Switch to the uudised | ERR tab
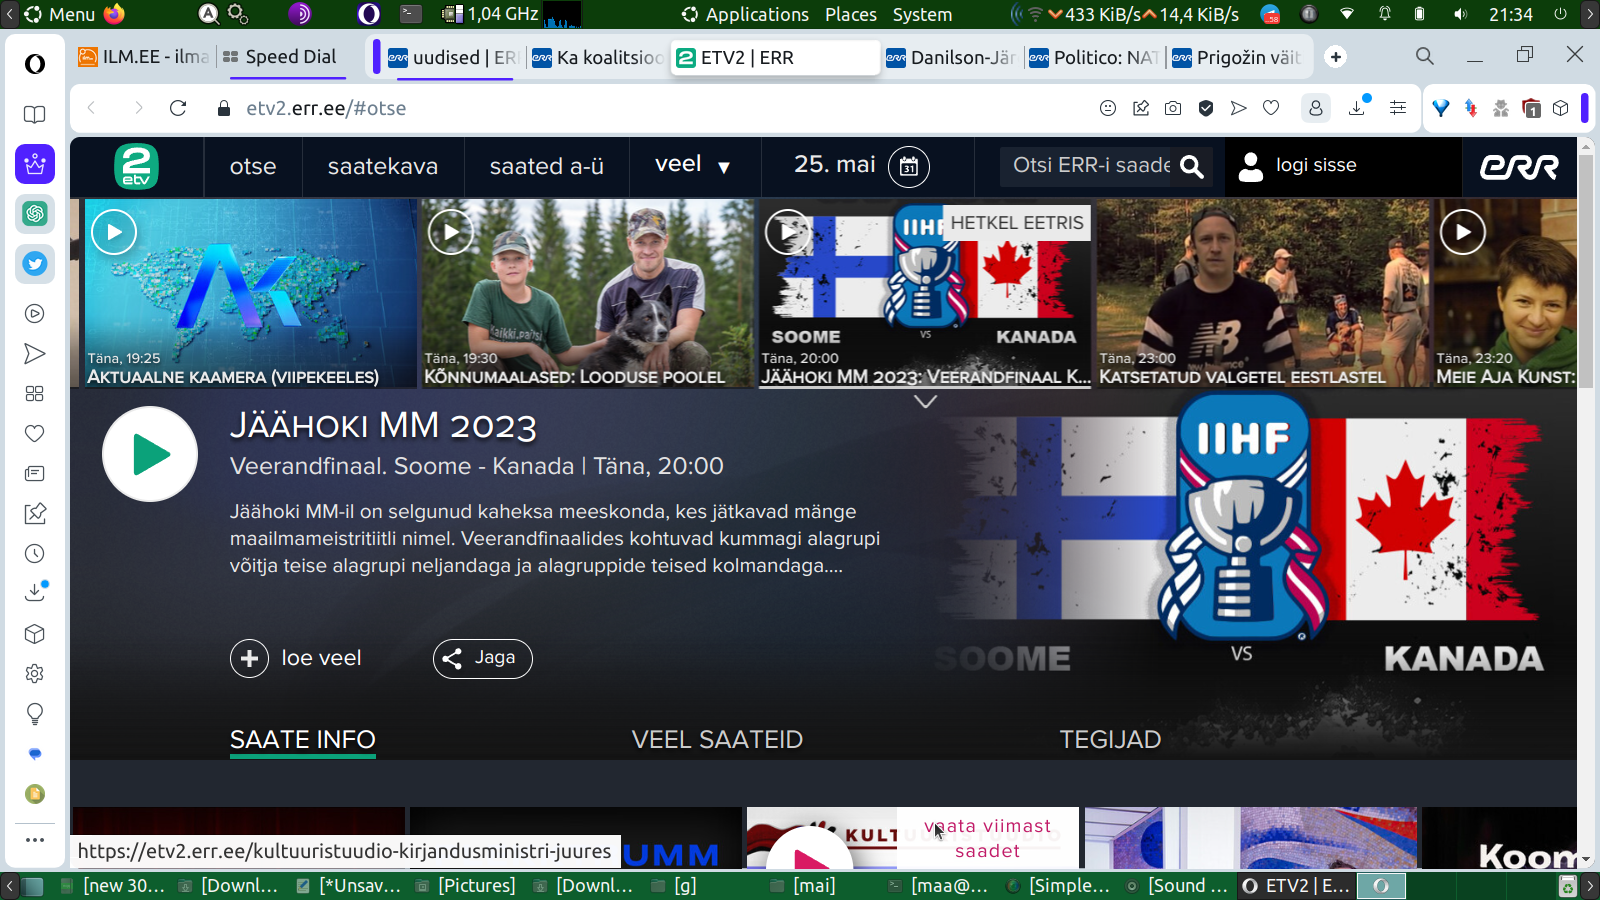 (x=451, y=58)
